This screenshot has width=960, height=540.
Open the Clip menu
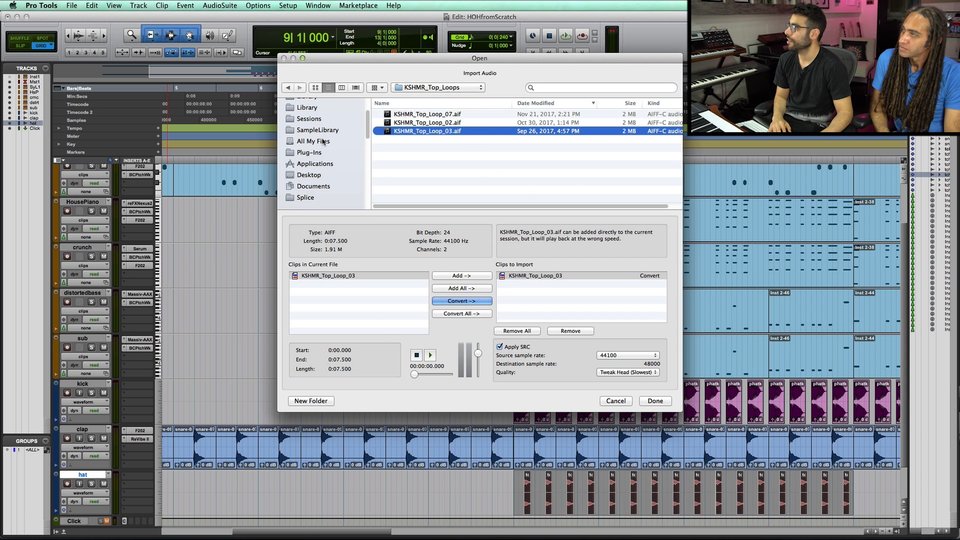tap(162, 6)
